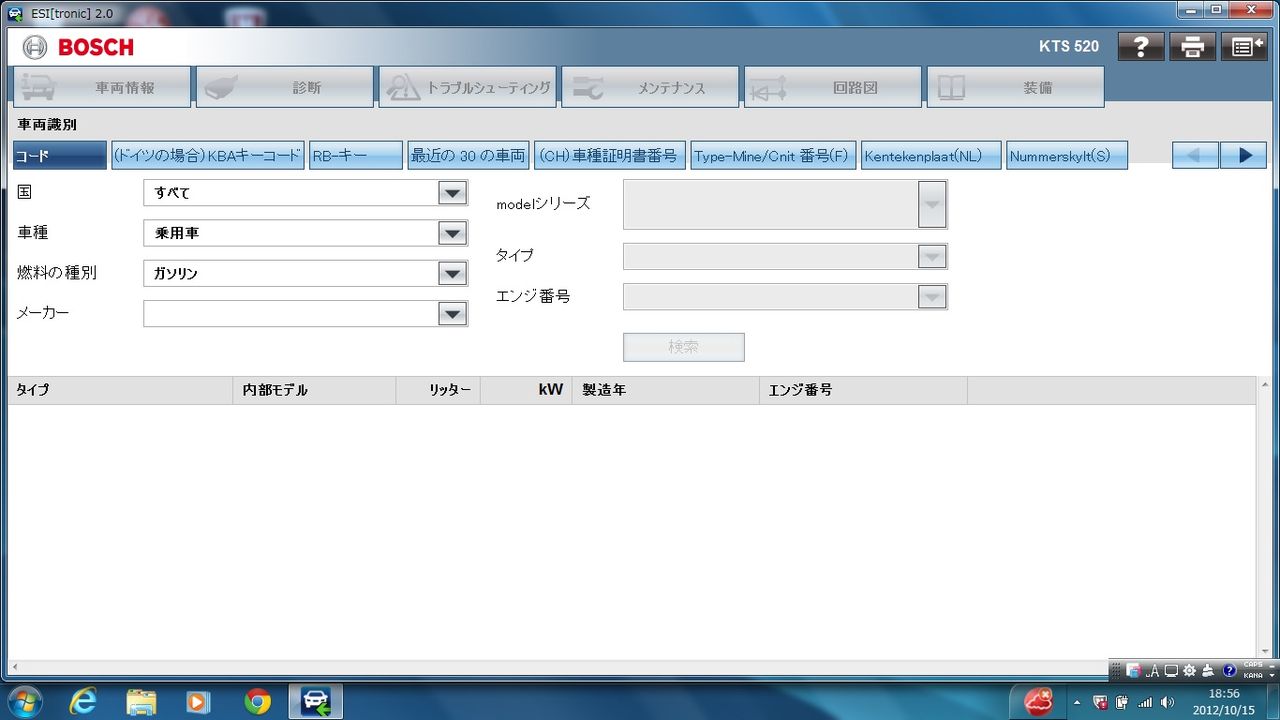Switch to the 診断 main tab
The image size is (1280, 720).
pyautogui.click(x=285, y=87)
